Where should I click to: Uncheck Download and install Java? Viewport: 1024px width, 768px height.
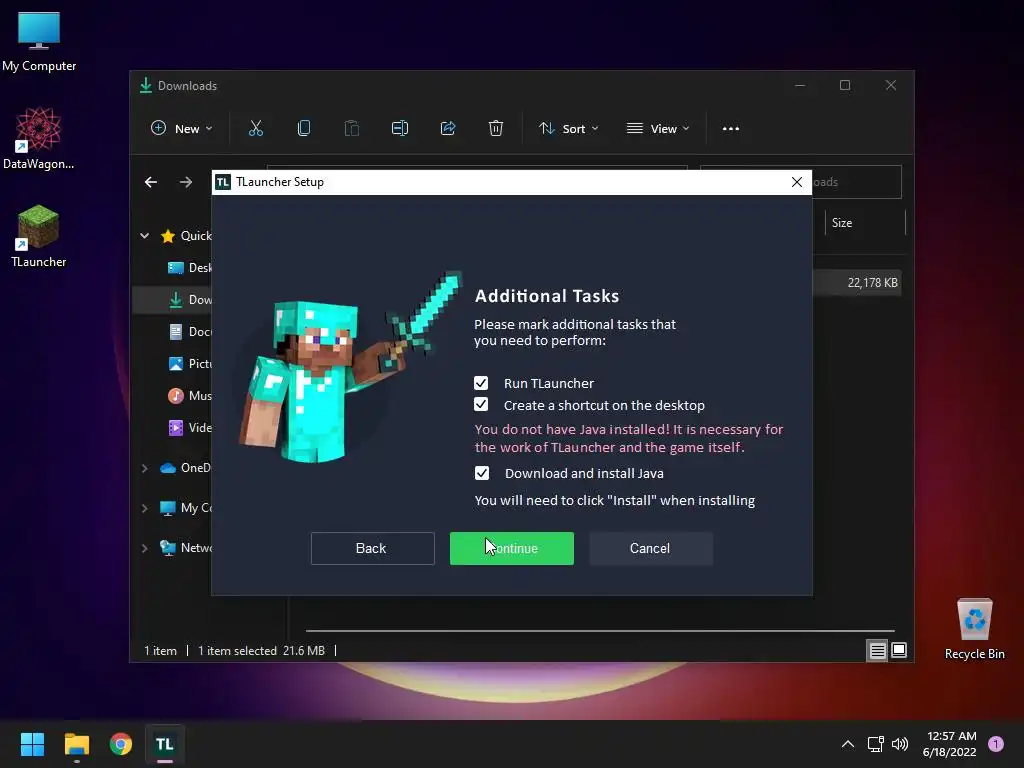pyautogui.click(x=482, y=473)
